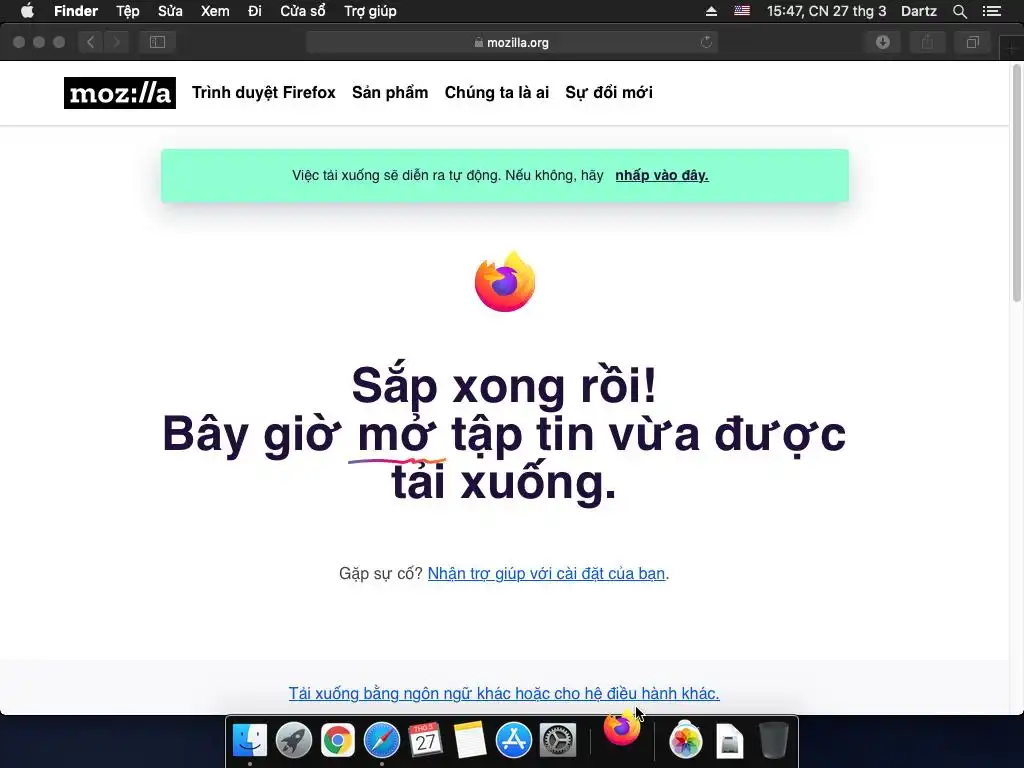Open the Sửa menu

pyautogui.click(x=170, y=11)
